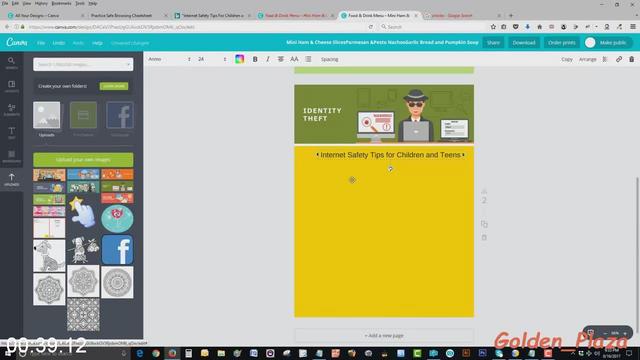Reload the page with refresh icon

point(371,27)
